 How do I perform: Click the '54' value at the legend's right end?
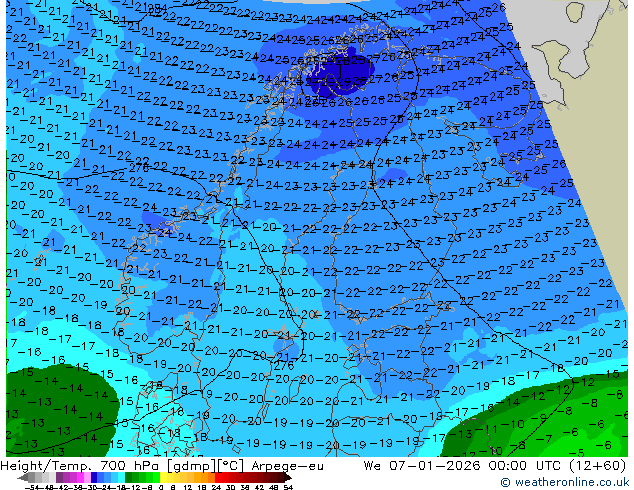point(287,487)
